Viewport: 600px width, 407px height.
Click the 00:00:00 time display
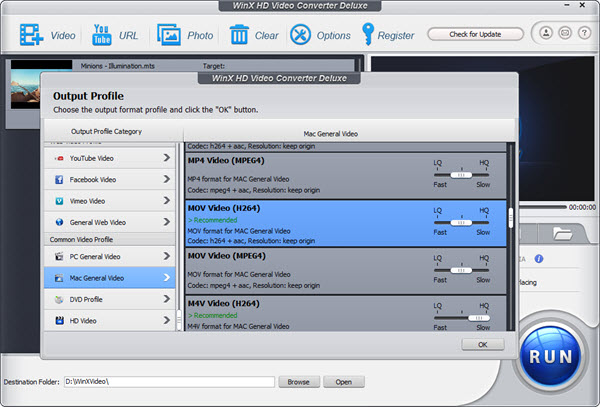pyautogui.click(x=582, y=207)
